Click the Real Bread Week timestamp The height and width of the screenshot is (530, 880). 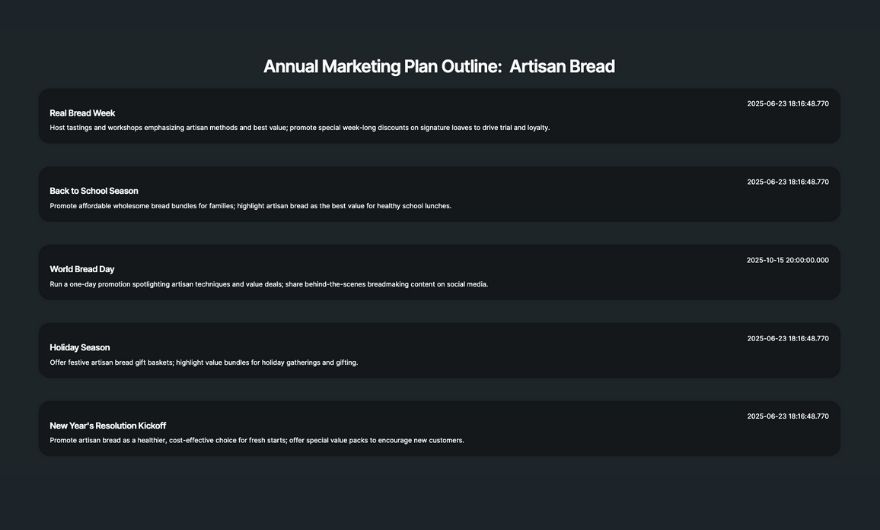coord(787,103)
